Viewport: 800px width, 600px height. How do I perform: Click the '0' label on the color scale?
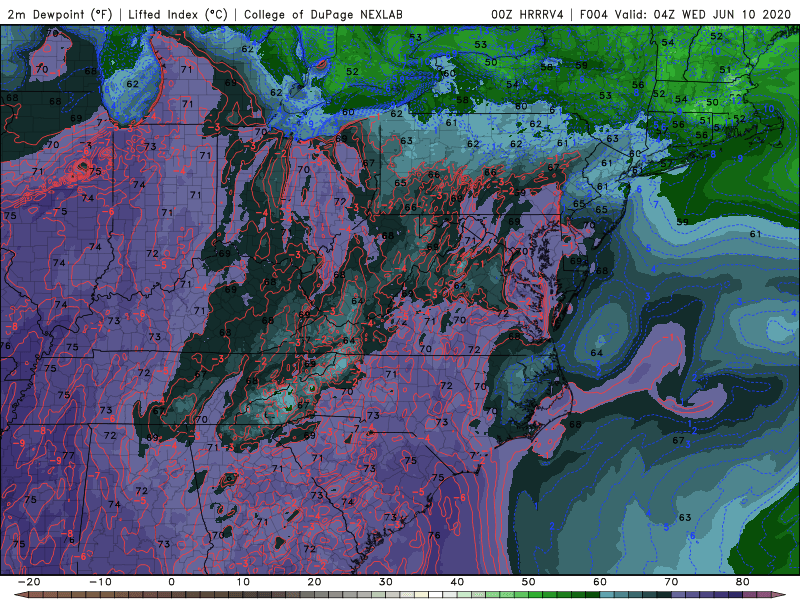[x=171, y=582]
